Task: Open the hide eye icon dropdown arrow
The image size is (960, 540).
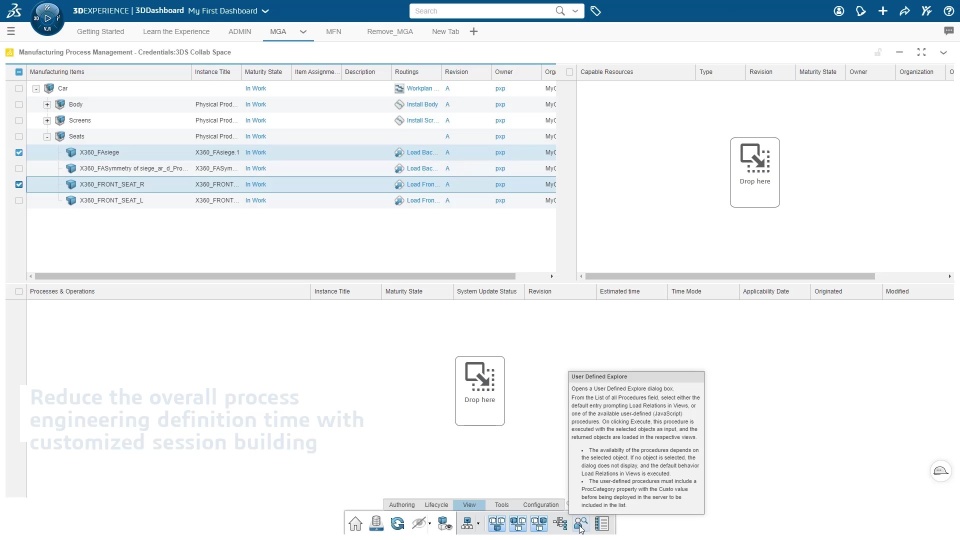Action: [x=429, y=524]
